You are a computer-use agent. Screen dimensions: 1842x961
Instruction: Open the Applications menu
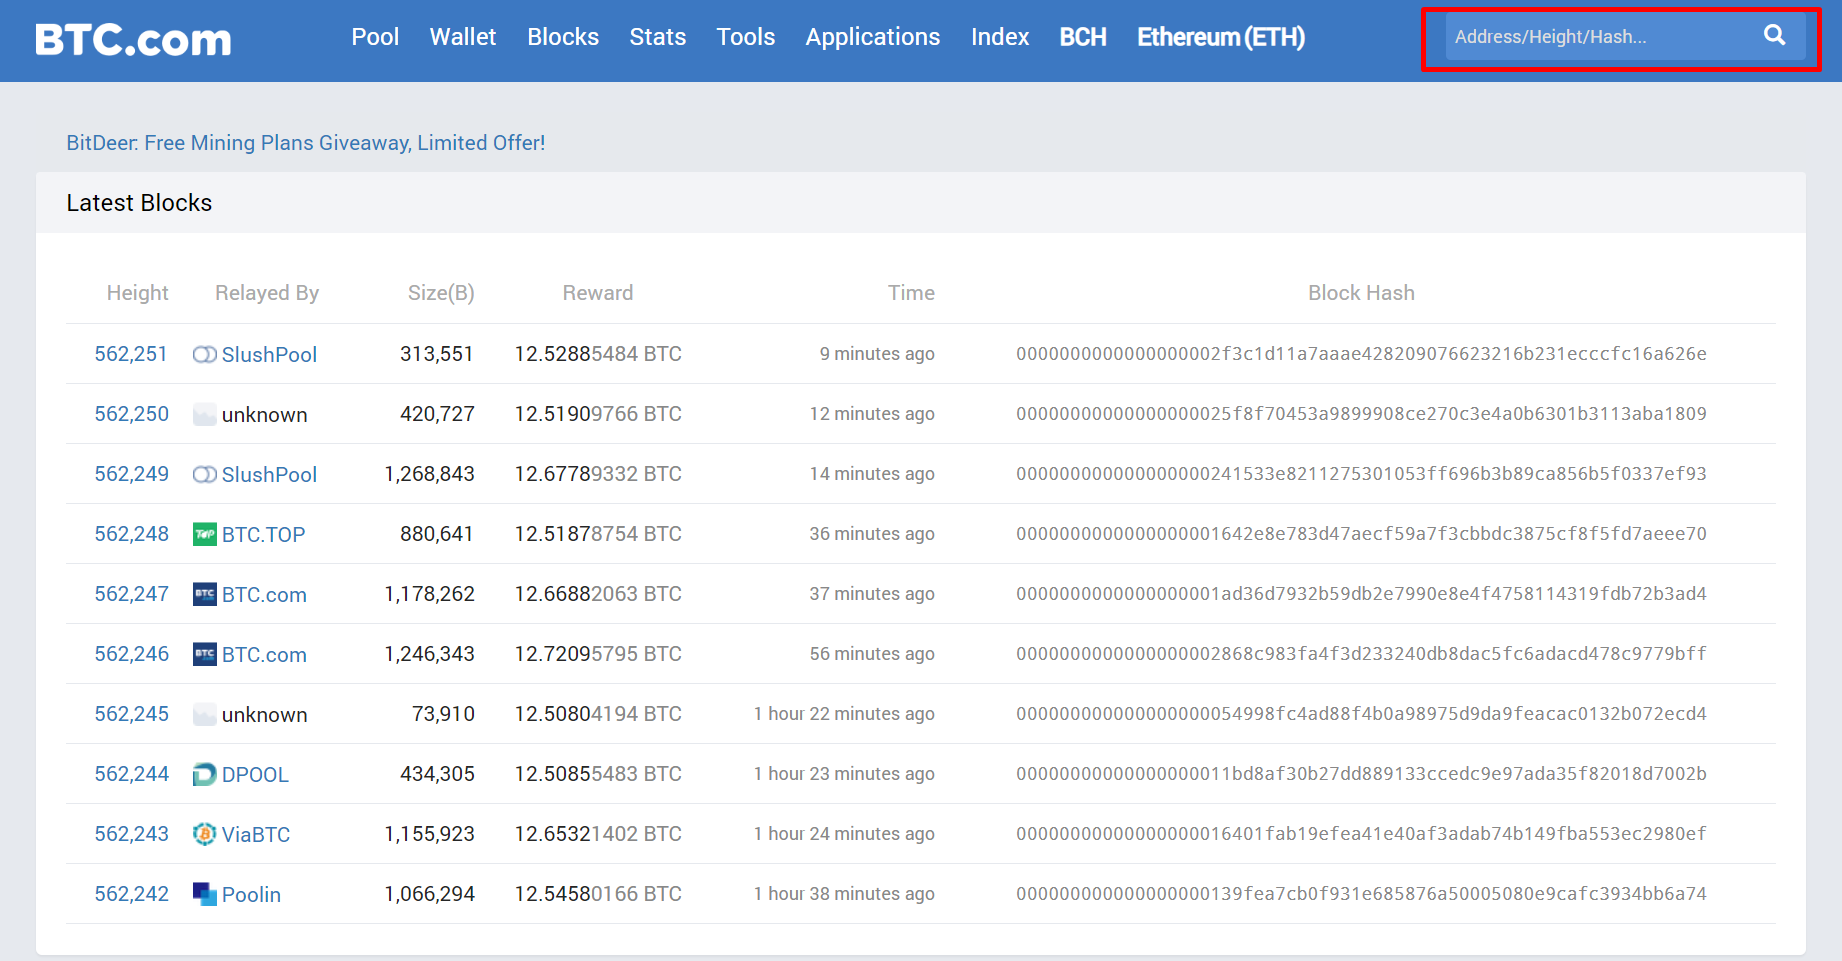[x=873, y=37]
